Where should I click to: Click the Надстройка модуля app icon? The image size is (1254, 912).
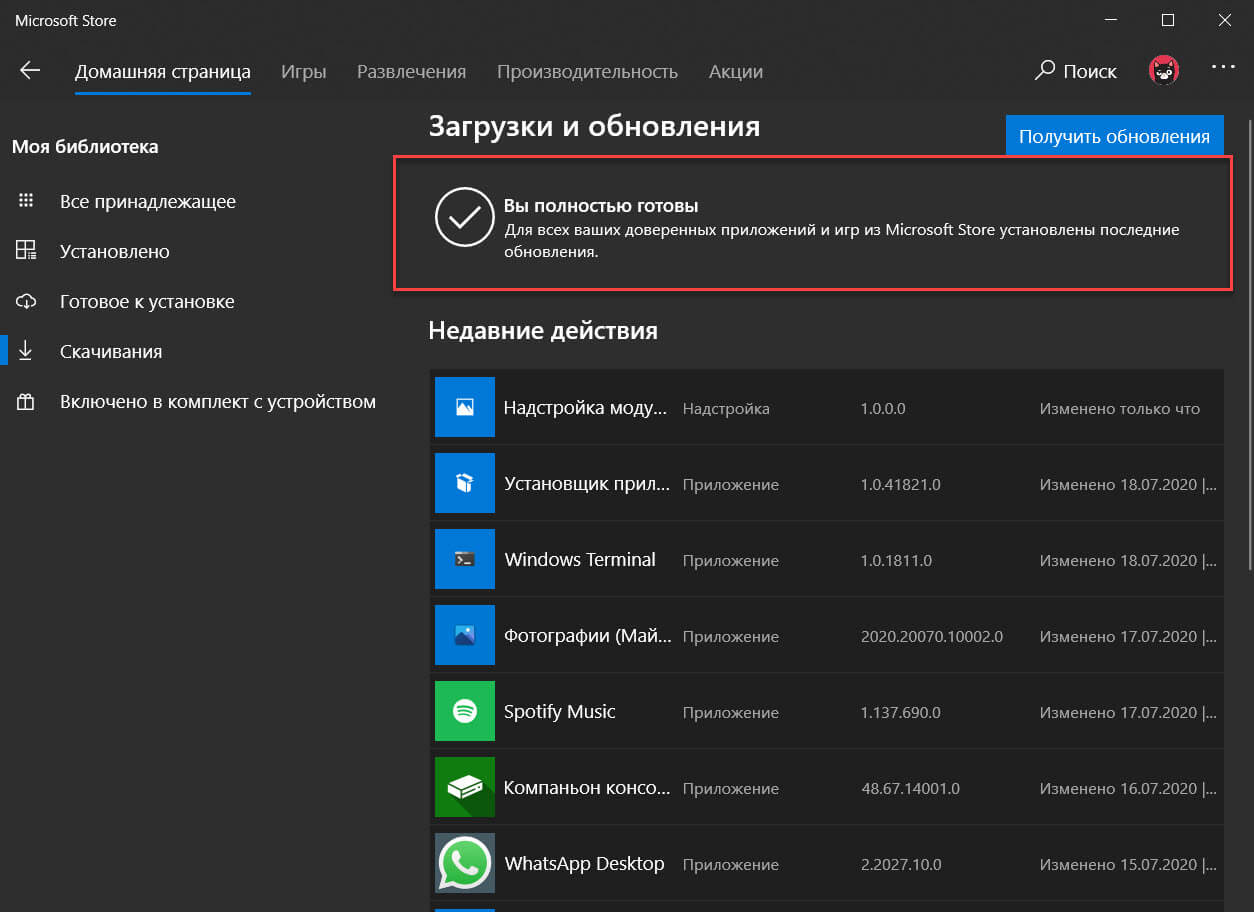[465, 407]
